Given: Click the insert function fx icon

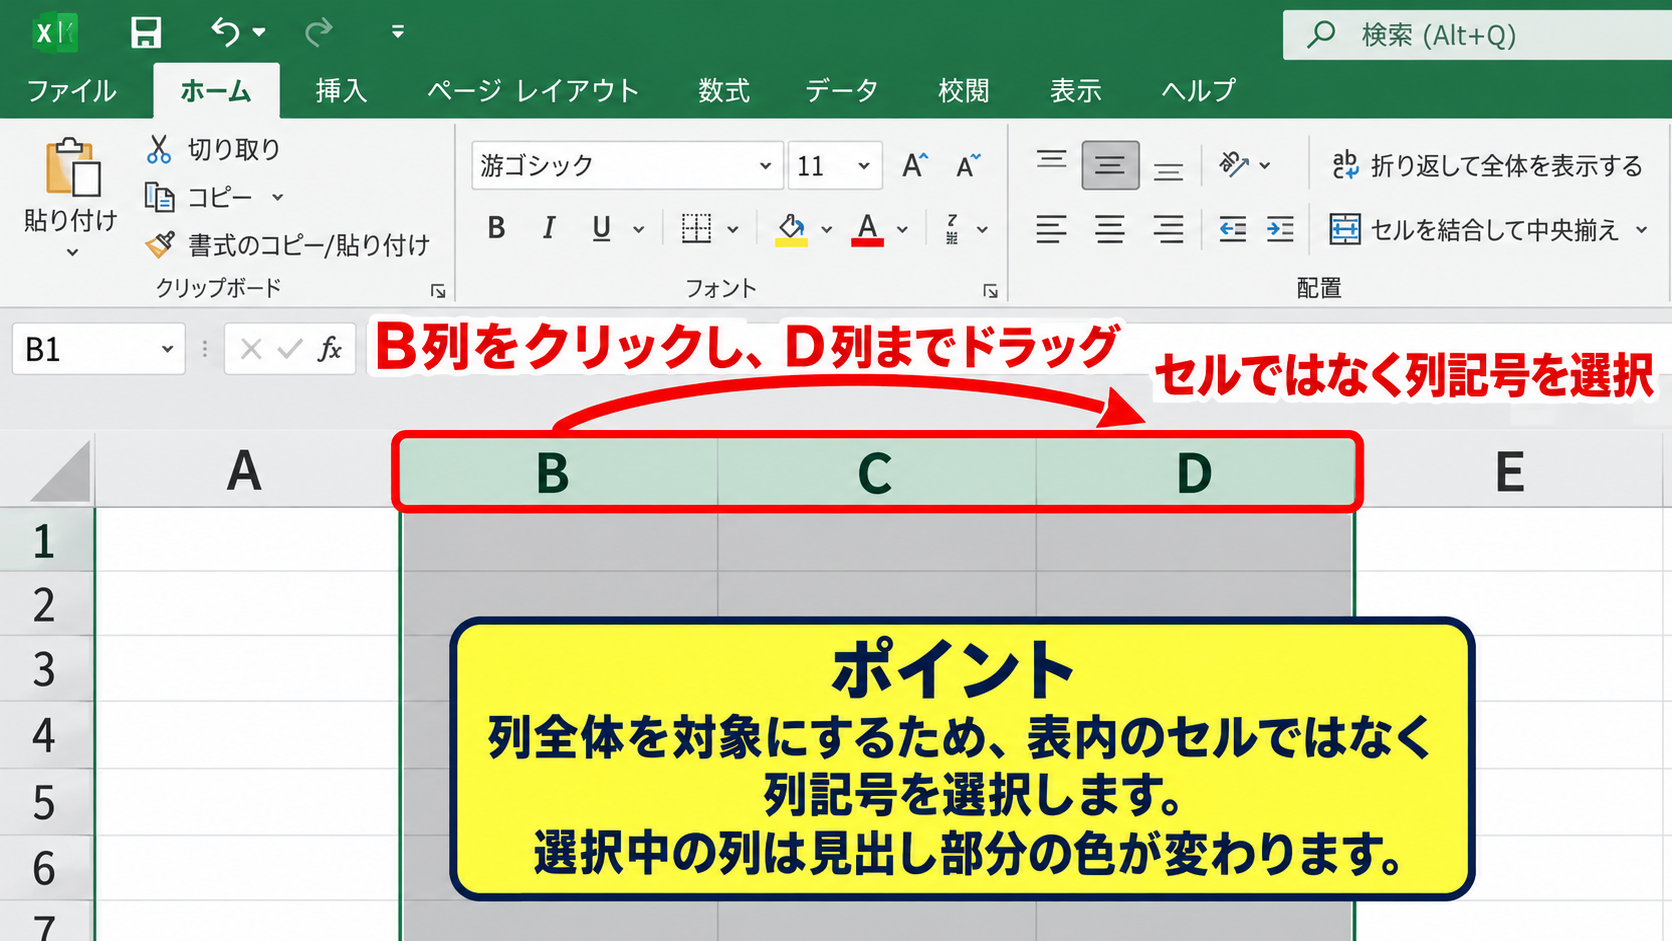Looking at the screenshot, I should click(329, 349).
